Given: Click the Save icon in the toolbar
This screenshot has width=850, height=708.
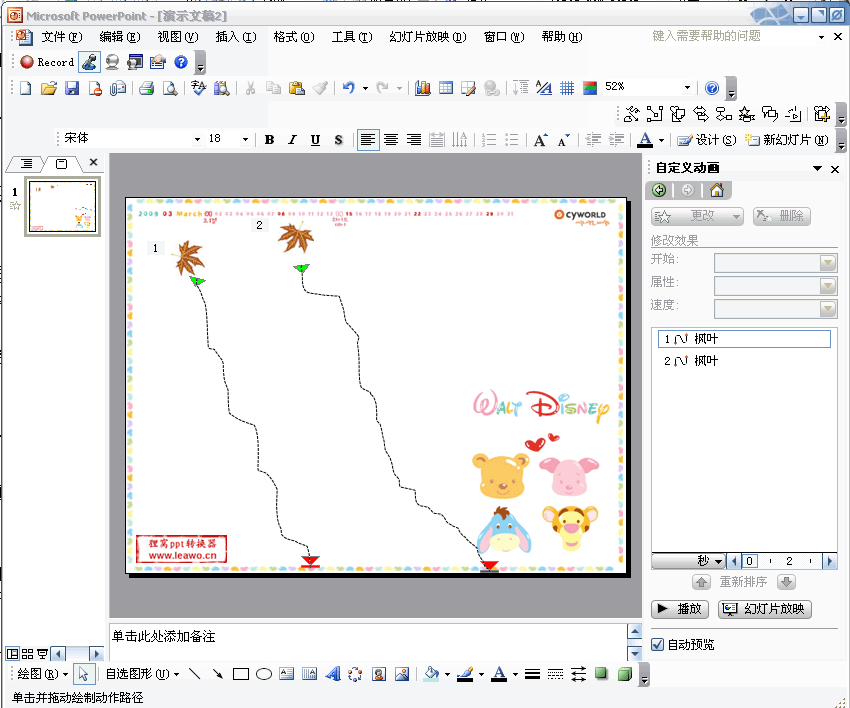Looking at the screenshot, I should [x=71, y=88].
